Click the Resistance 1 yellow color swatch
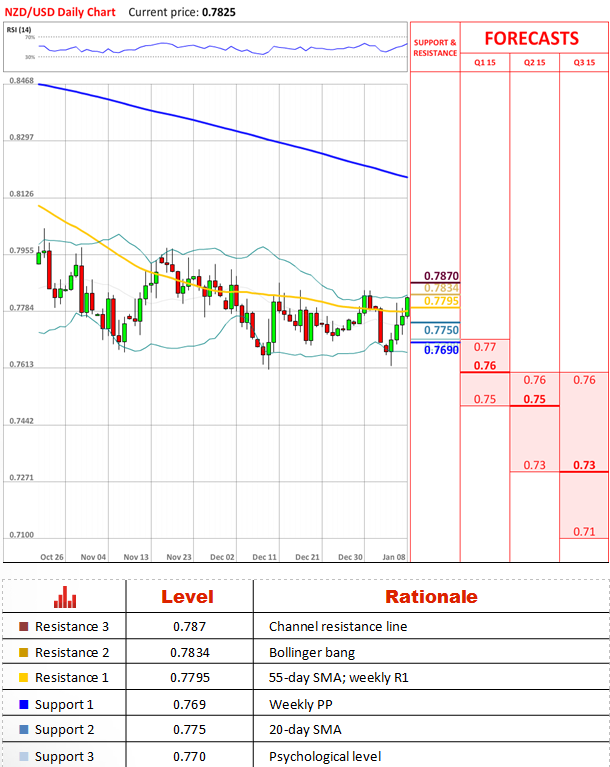 [23, 677]
